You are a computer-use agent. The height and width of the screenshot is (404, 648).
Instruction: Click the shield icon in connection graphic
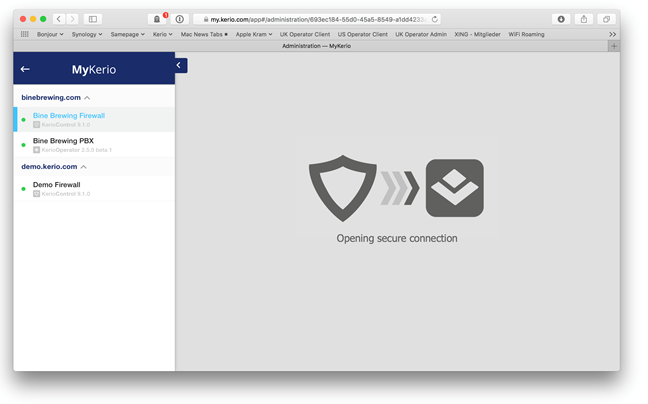pos(343,188)
